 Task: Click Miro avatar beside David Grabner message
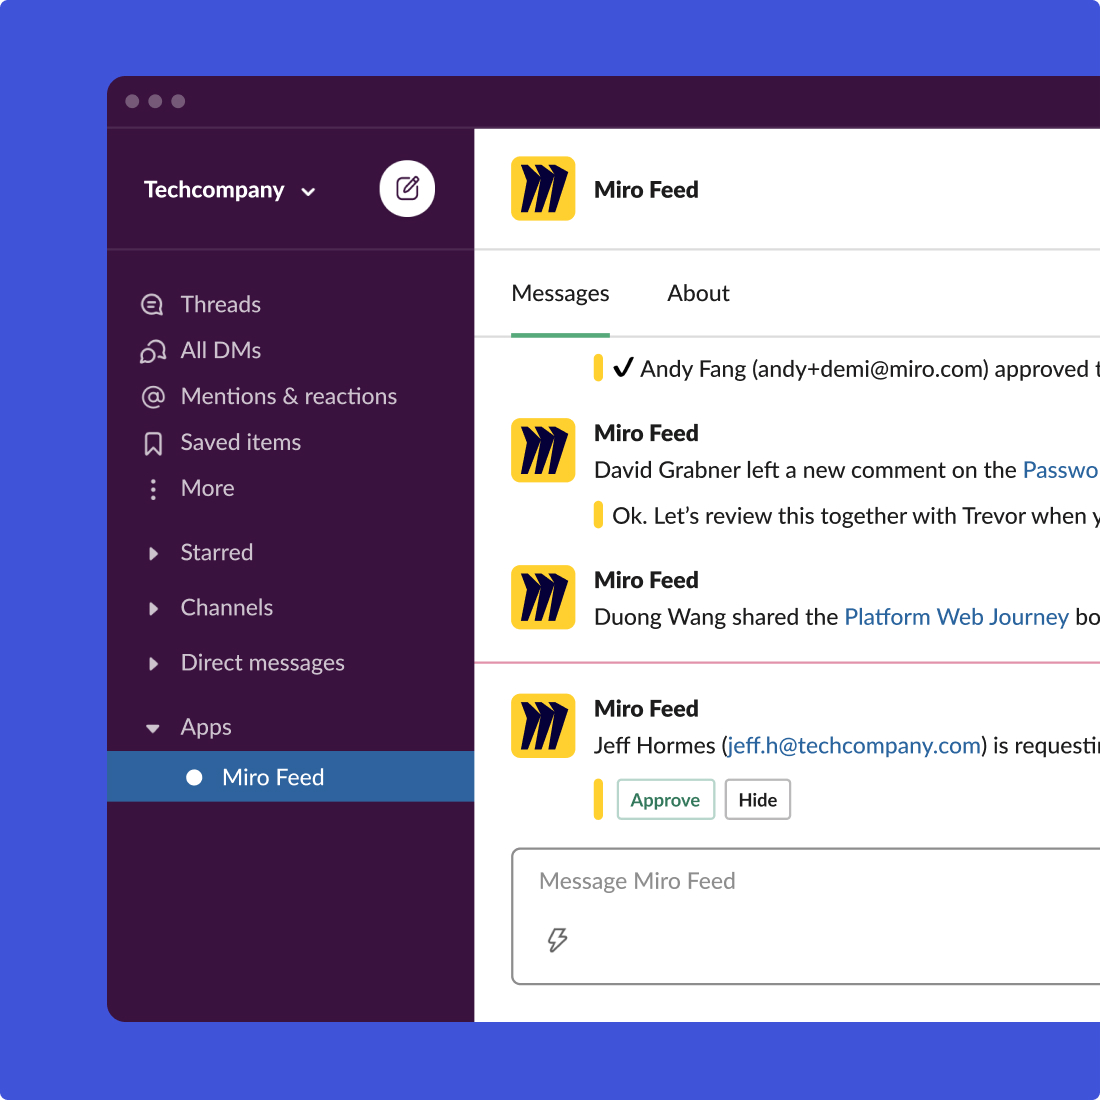coord(543,450)
